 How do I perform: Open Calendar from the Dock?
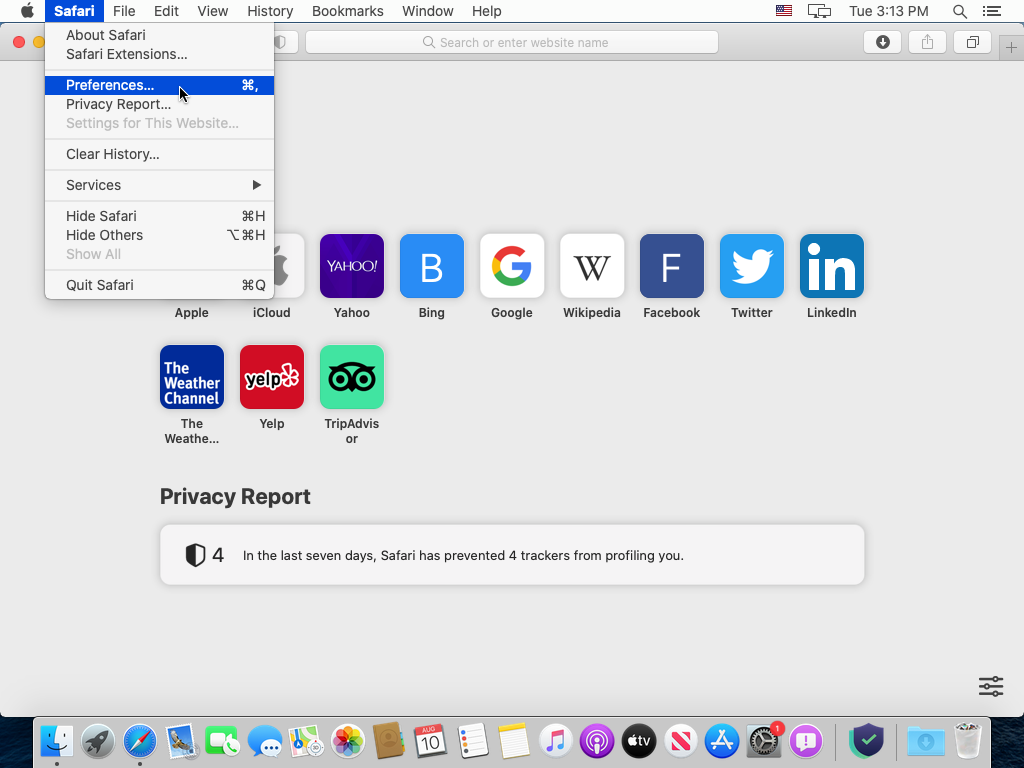coord(430,741)
